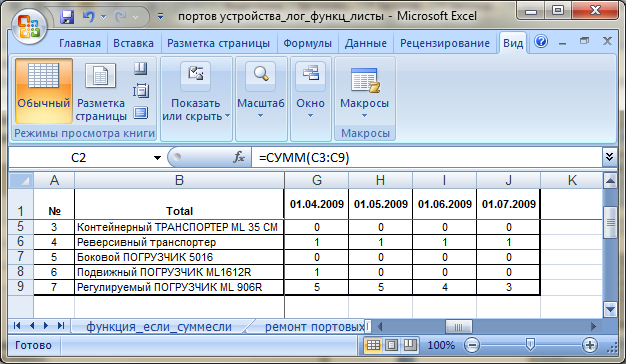Click the horizontal scrollbar thumb
Viewport: 626px width, 364px height.
[458, 327]
